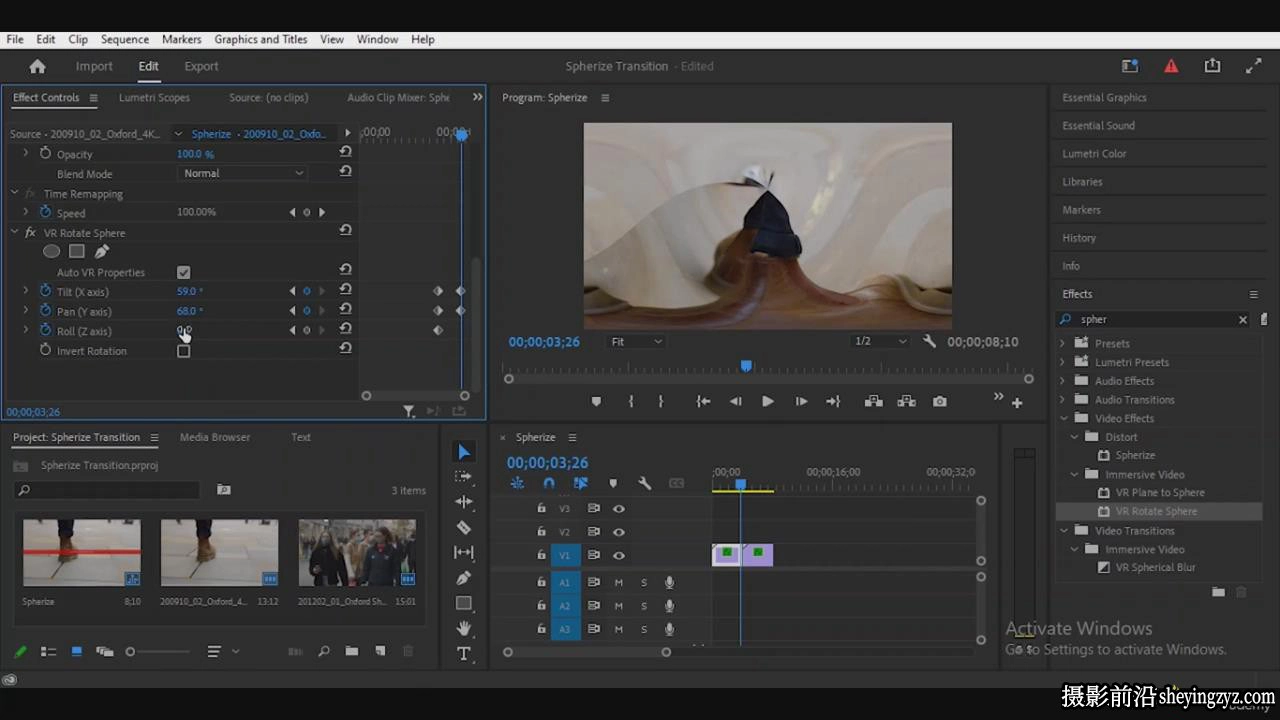The width and height of the screenshot is (1280, 720).
Task: Open the Quick Export share icon
Action: (x=1212, y=66)
